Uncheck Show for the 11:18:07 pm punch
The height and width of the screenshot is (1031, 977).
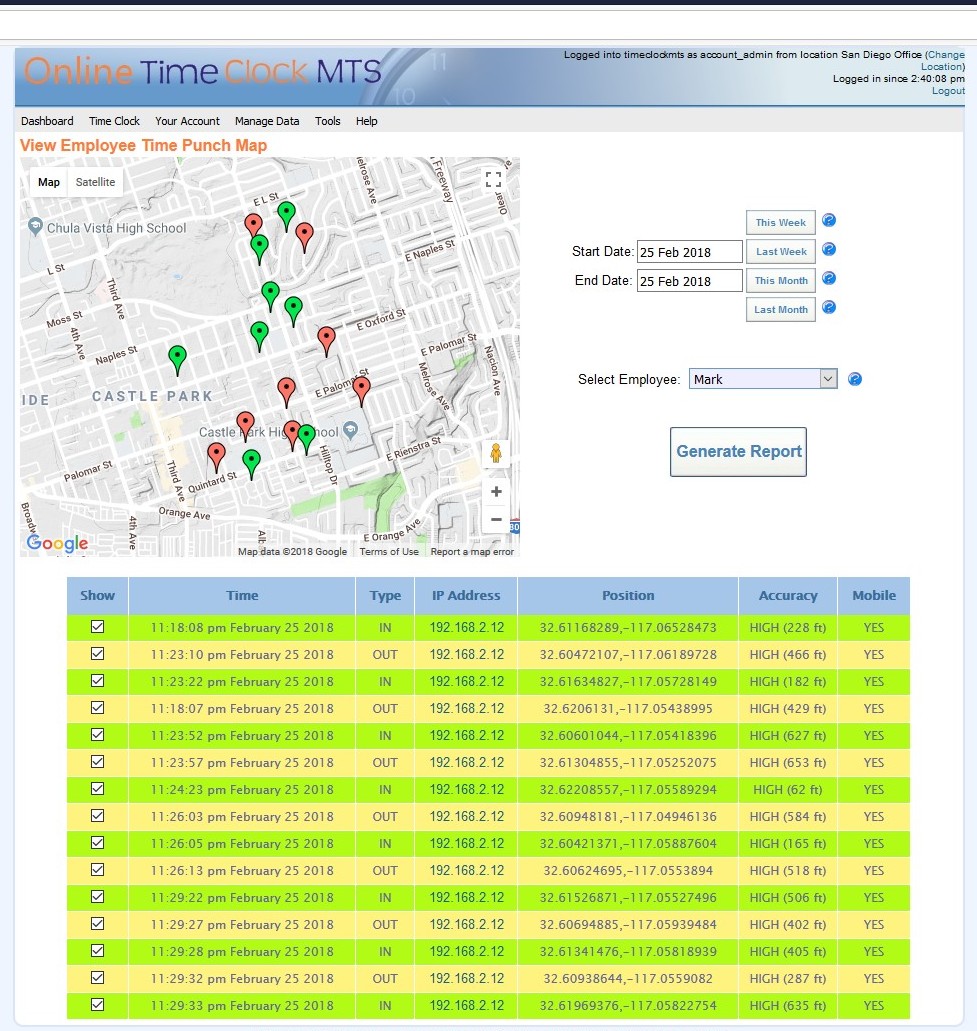point(97,707)
